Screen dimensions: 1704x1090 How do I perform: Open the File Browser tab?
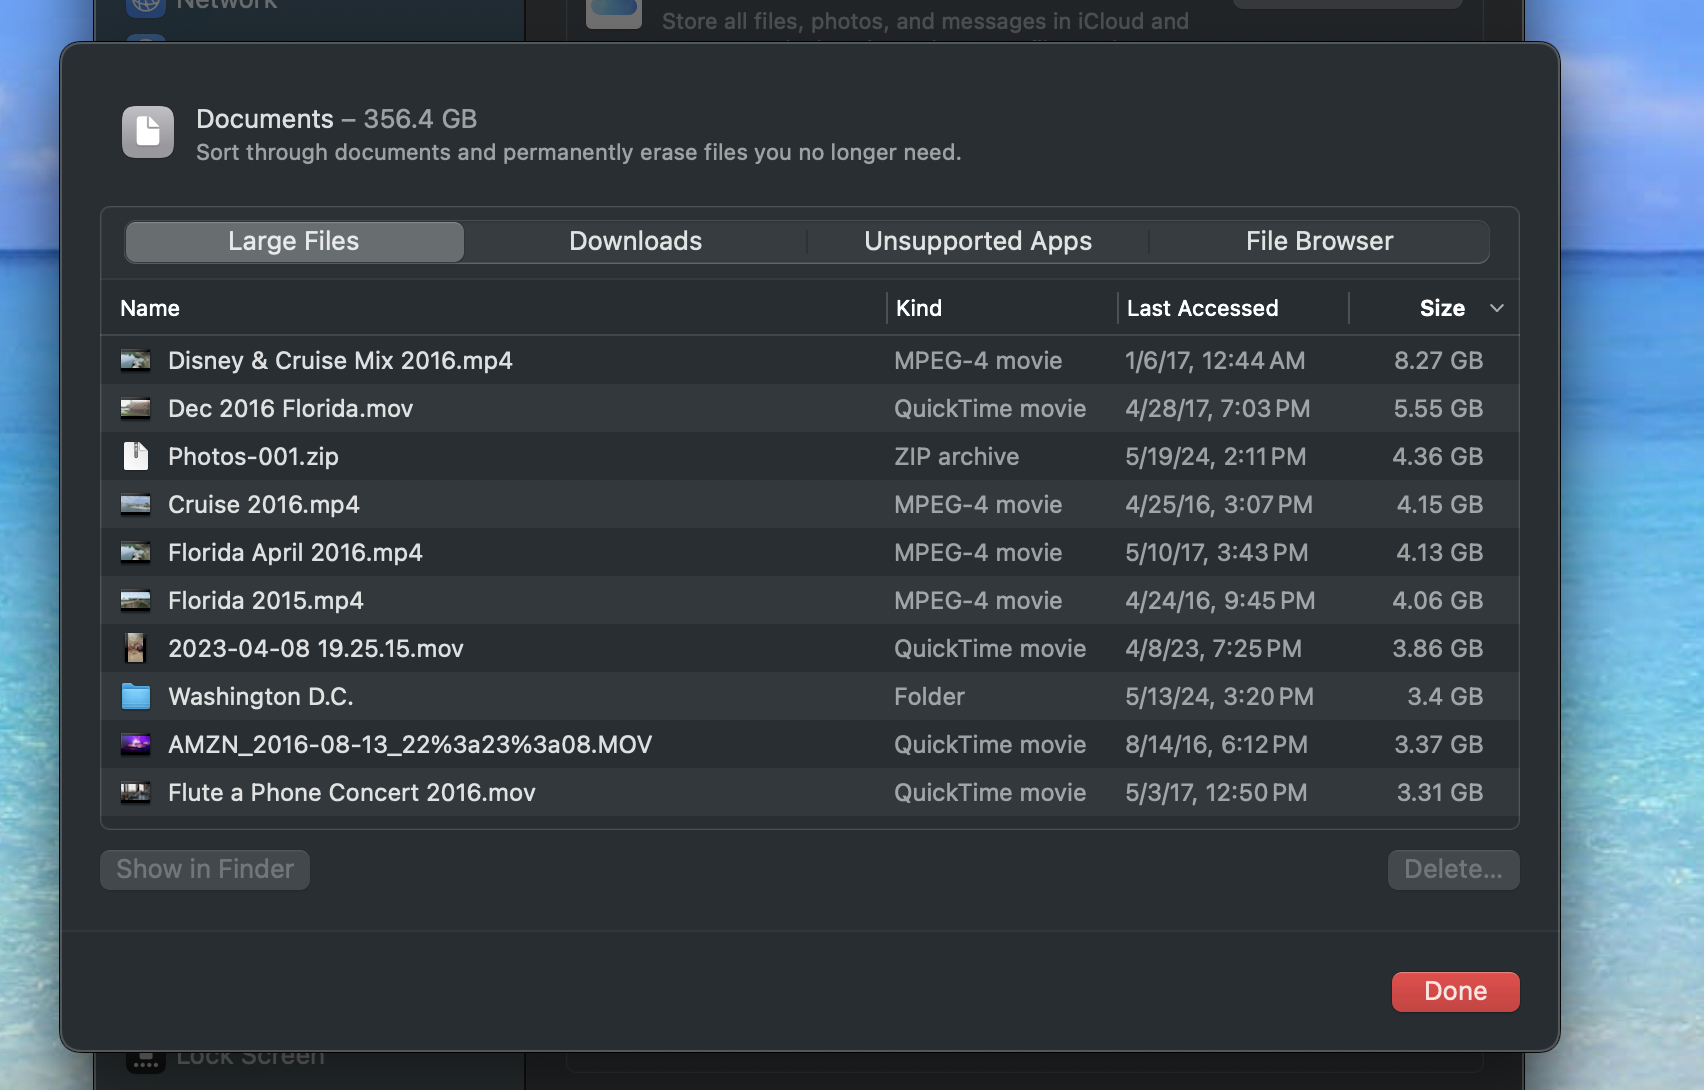[x=1319, y=241]
